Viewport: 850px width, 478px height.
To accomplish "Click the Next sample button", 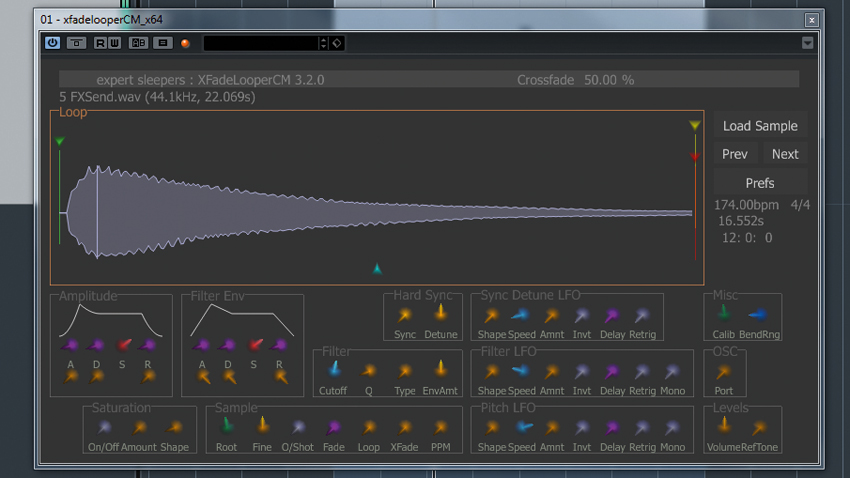I will [785, 154].
